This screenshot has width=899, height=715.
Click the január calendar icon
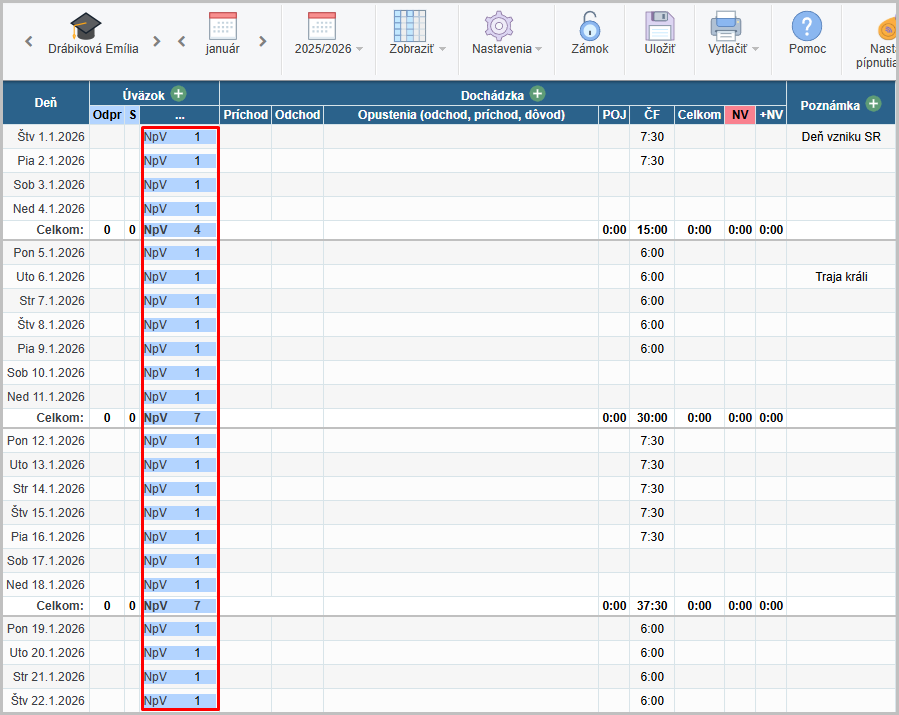tap(222, 26)
